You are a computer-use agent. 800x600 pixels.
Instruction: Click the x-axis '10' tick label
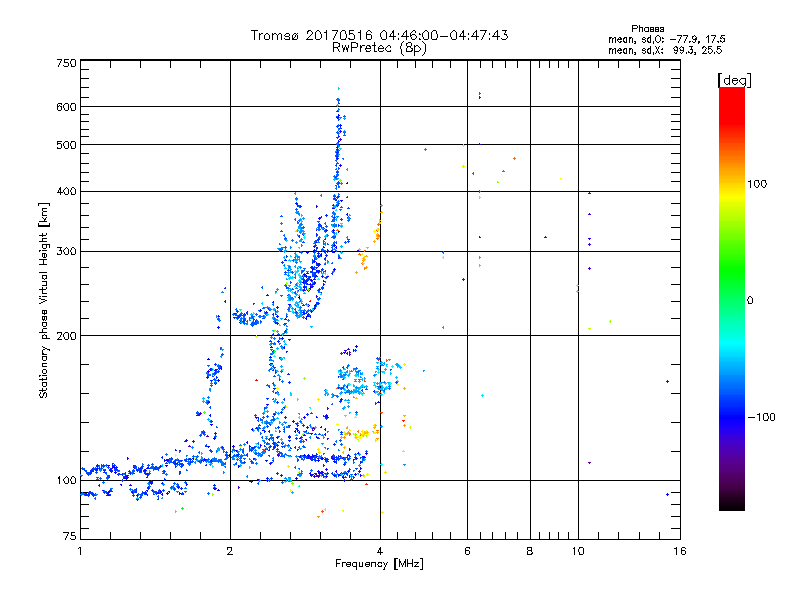(578, 551)
